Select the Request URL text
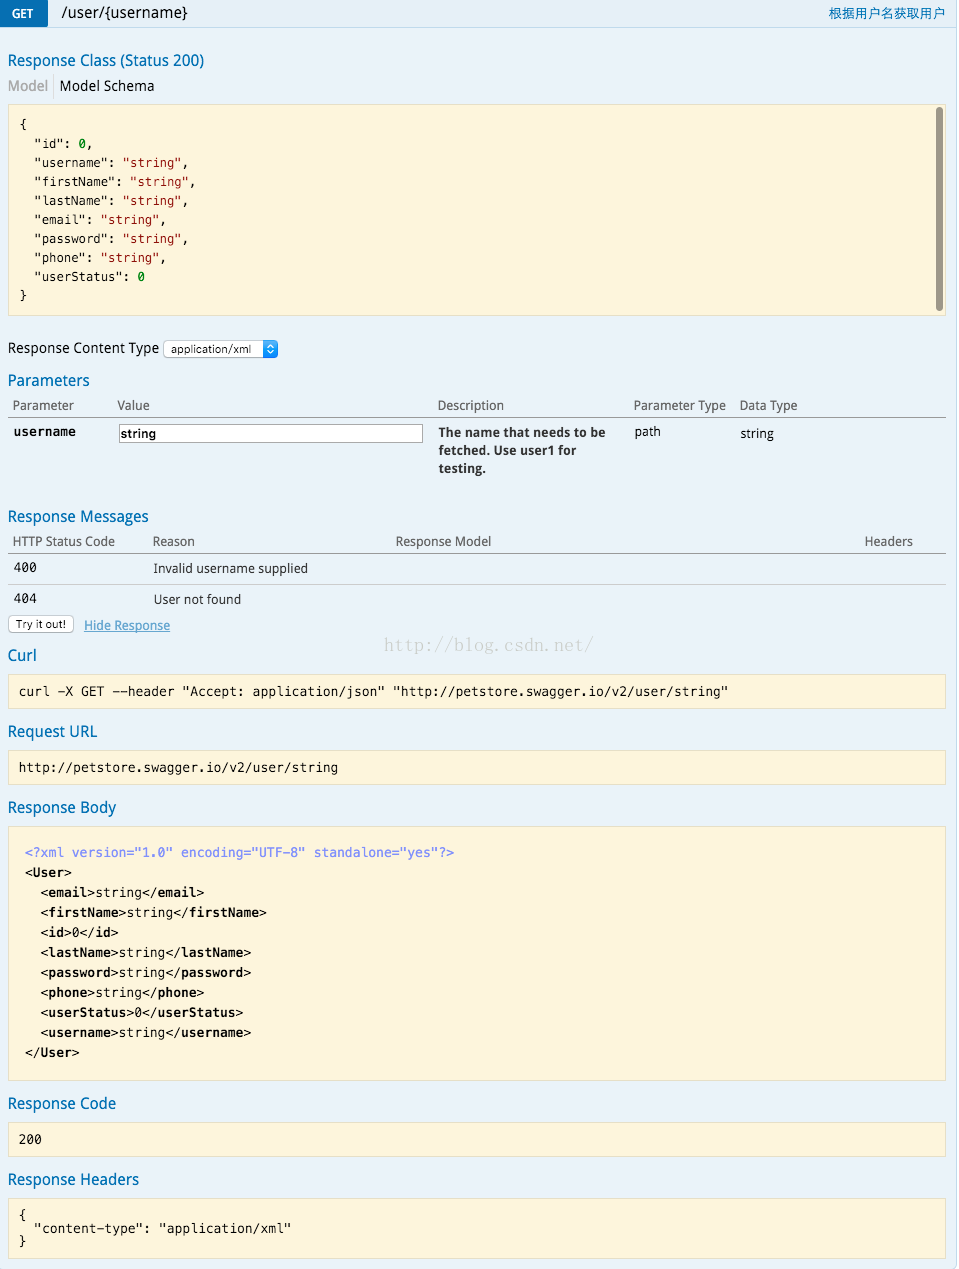This screenshot has width=959, height=1269. click(x=178, y=767)
